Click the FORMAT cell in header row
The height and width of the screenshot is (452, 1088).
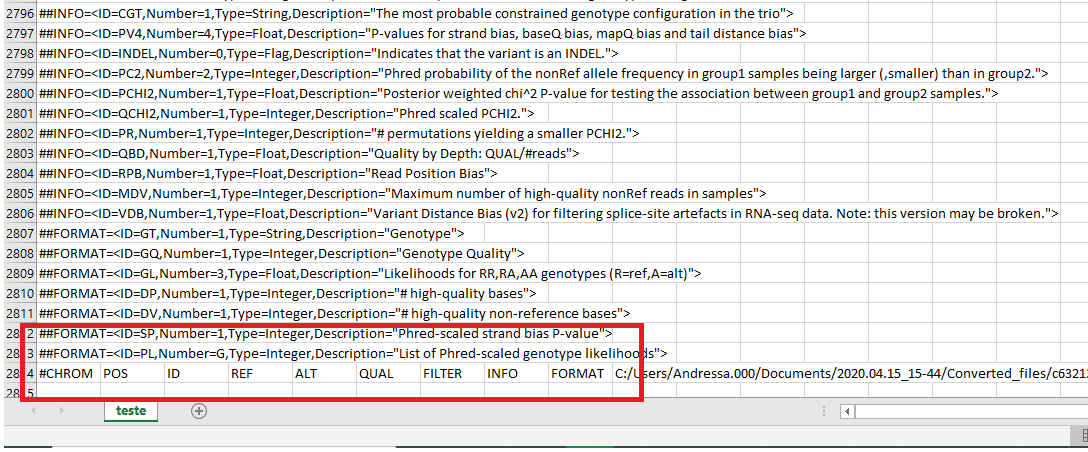[x=578, y=373]
